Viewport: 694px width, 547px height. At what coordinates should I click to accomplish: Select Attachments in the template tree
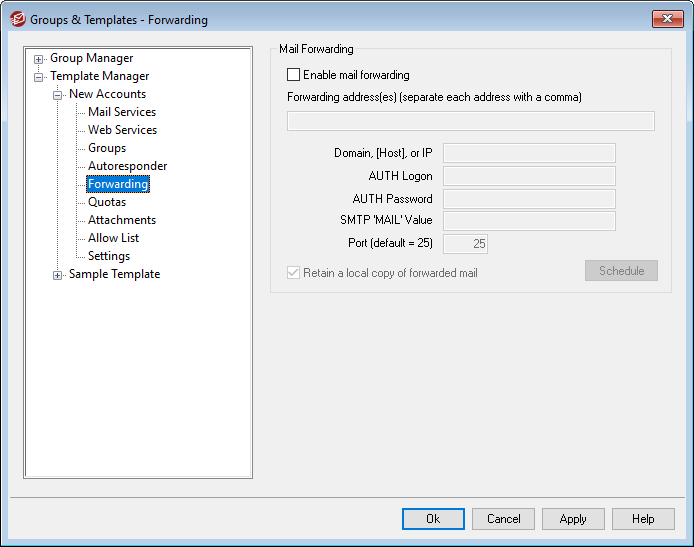[x=122, y=220]
